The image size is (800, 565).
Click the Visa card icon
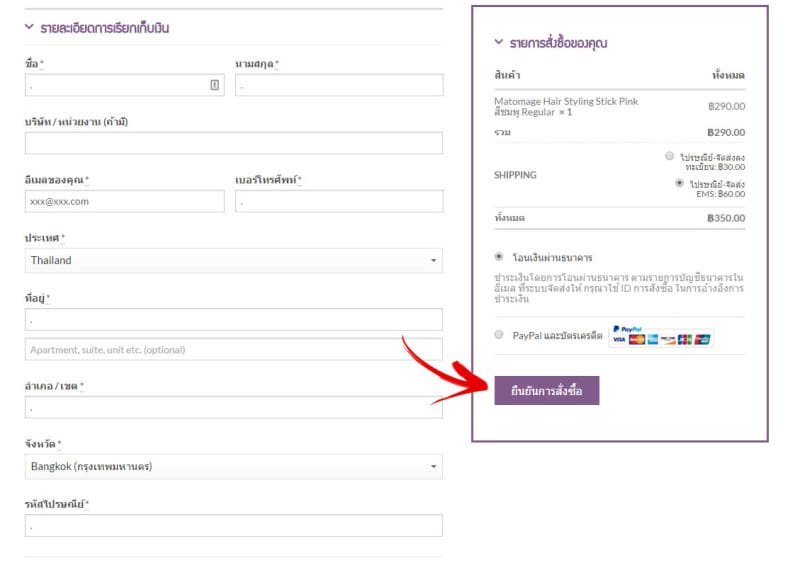[619, 340]
